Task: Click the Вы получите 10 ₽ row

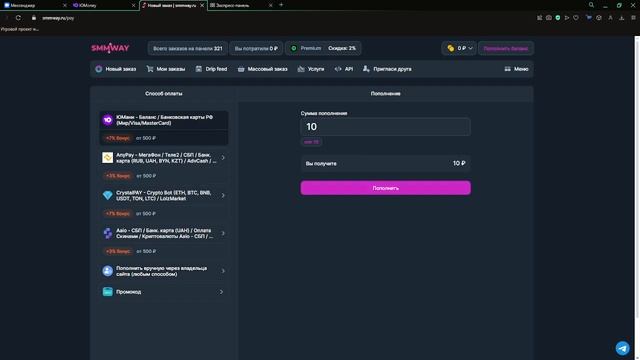Action: [385, 163]
